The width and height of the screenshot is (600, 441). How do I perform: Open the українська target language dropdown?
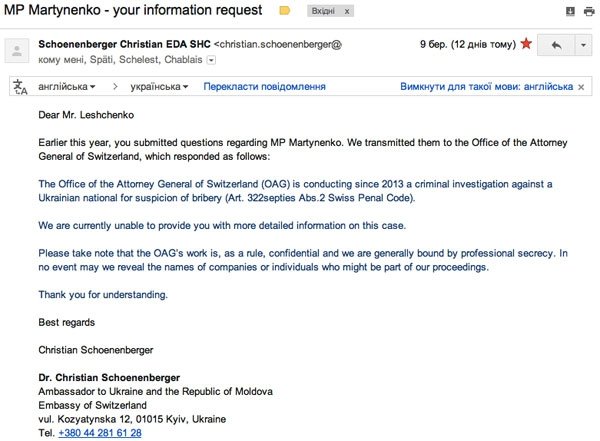point(158,87)
